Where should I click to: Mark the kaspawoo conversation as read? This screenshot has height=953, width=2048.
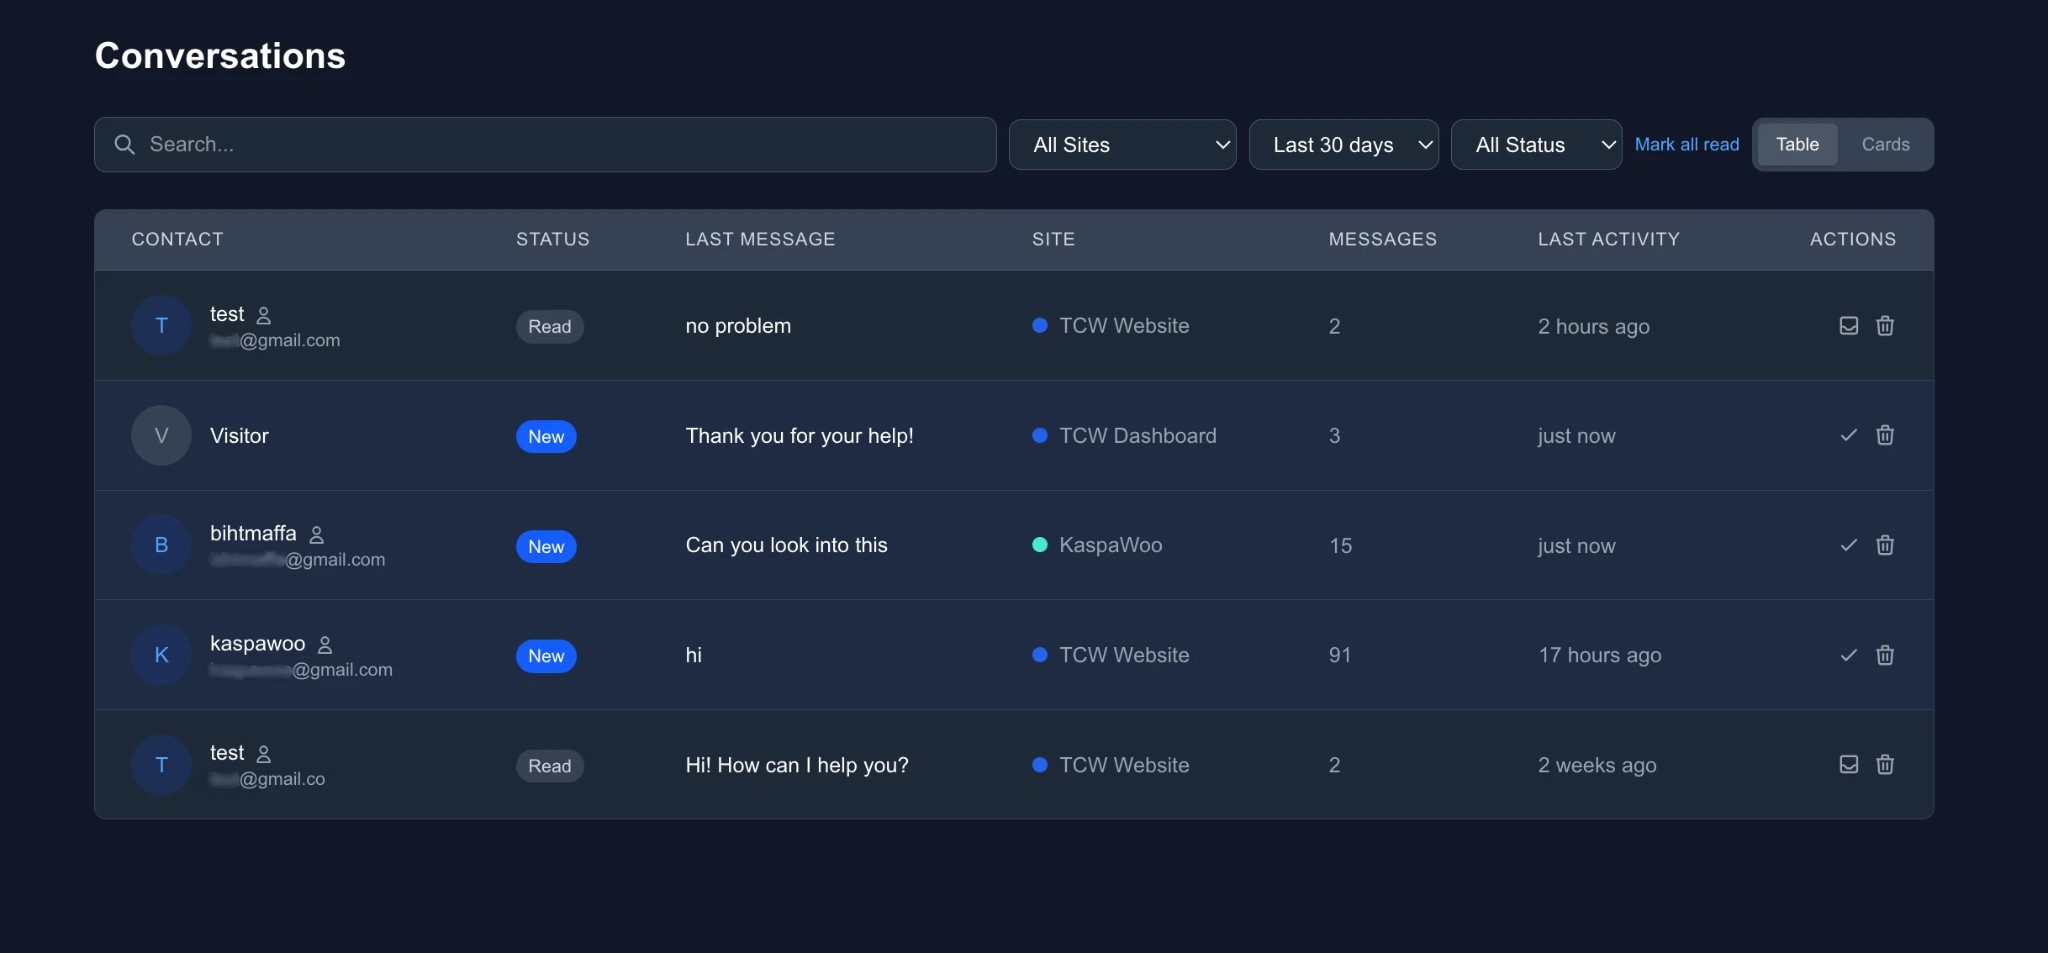tap(1847, 656)
